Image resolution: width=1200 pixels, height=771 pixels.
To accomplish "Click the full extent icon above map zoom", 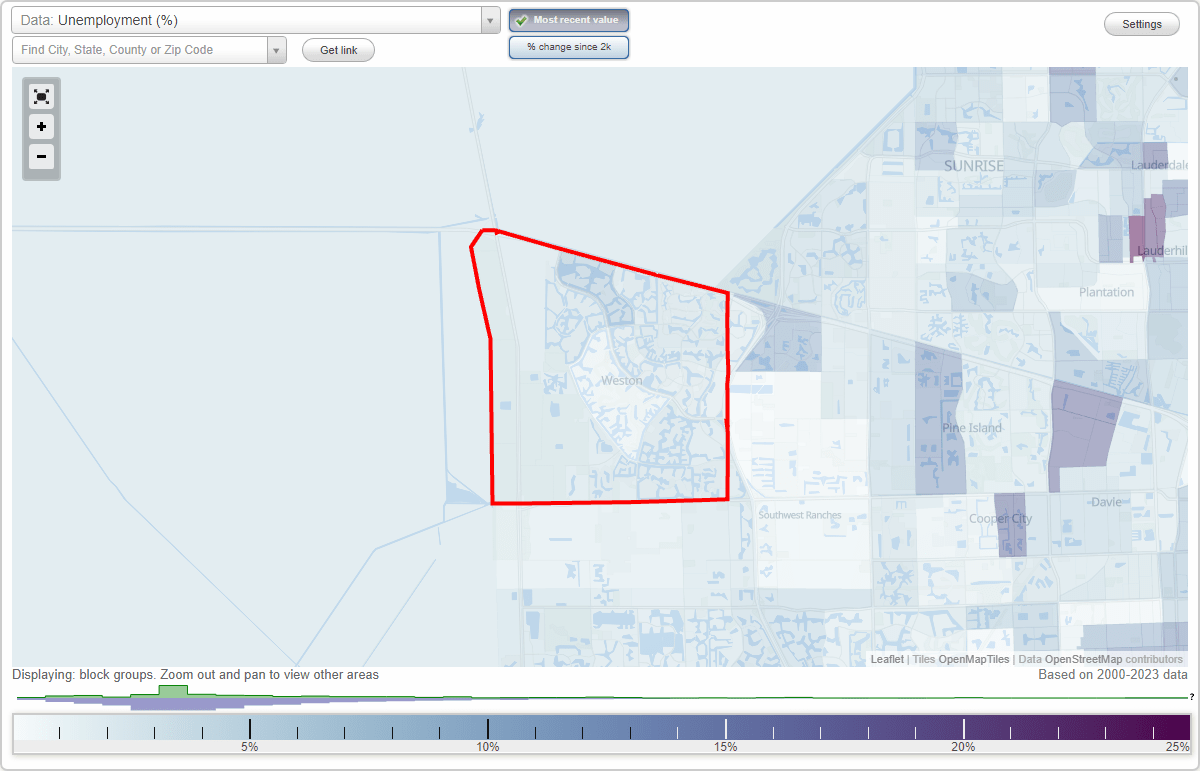I will click(x=41, y=96).
